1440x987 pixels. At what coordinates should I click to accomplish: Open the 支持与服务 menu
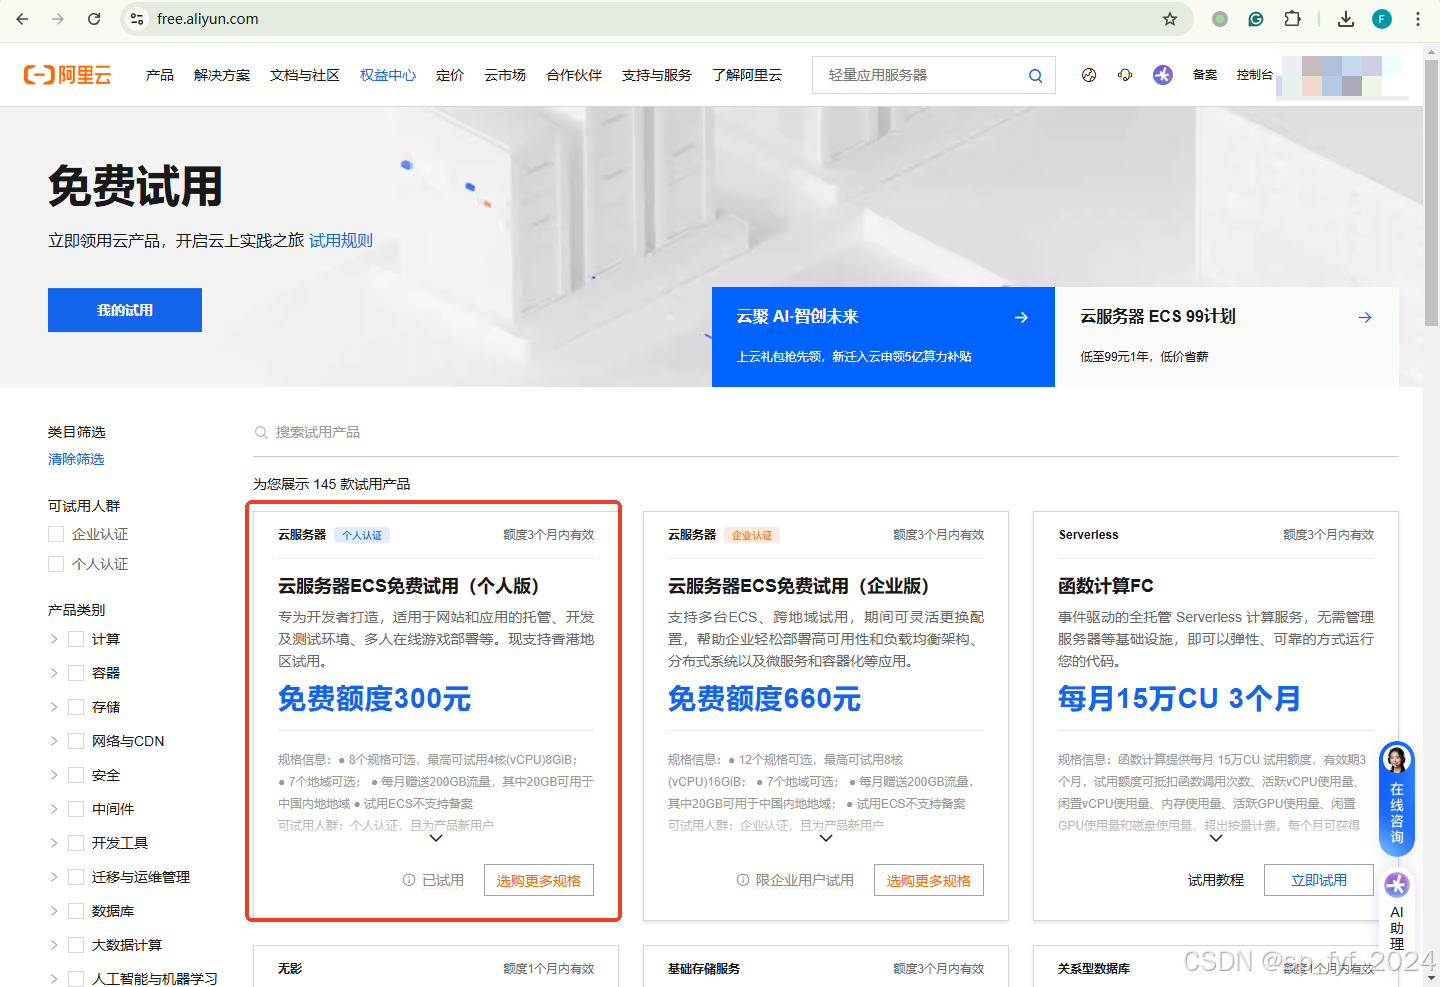coord(656,74)
